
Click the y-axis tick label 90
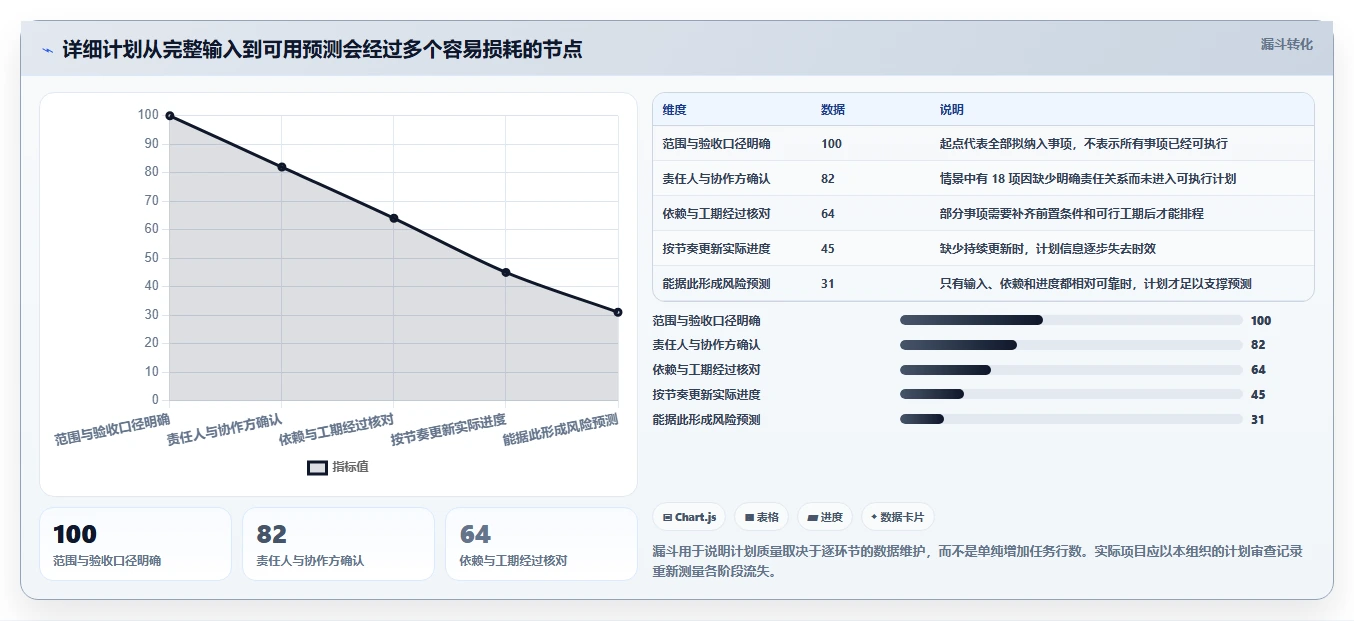(152, 144)
